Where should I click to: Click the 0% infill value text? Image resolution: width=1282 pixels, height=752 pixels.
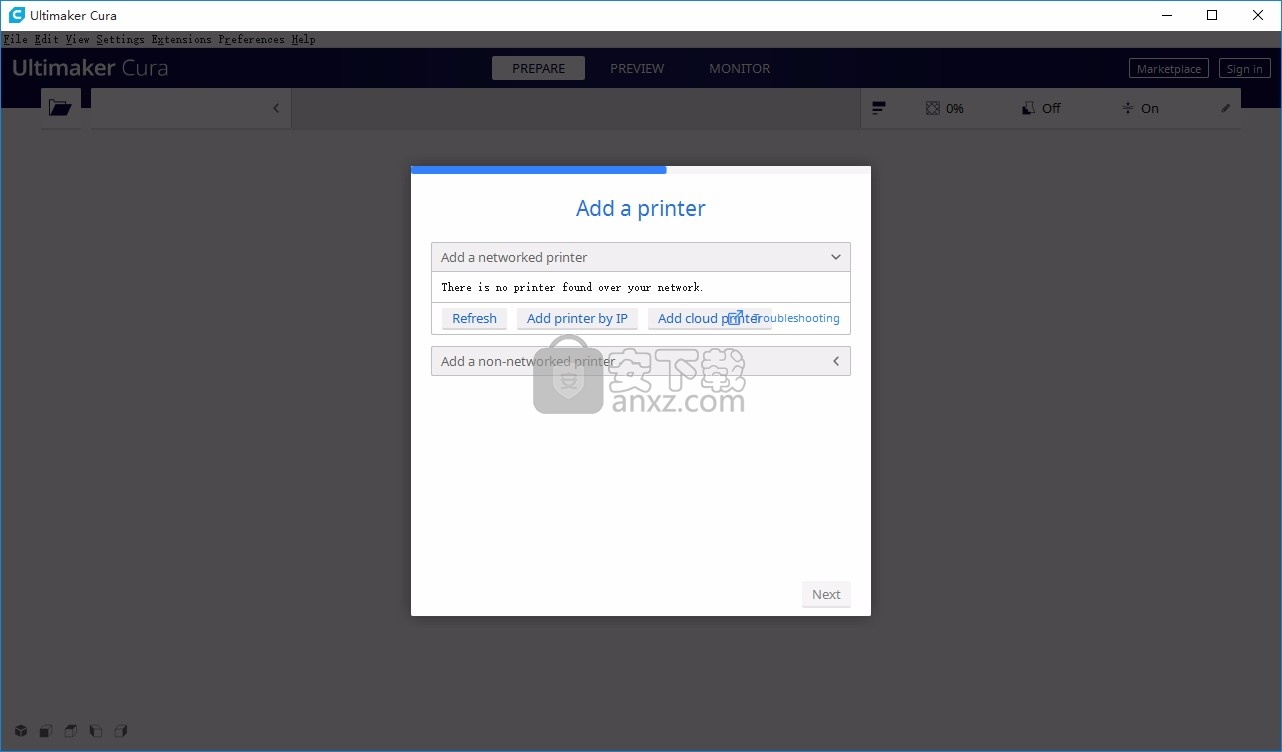[x=955, y=108]
